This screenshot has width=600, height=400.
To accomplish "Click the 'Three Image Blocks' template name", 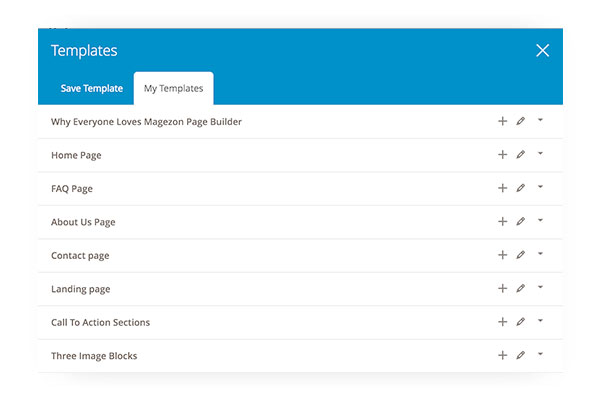I will tap(94, 356).
